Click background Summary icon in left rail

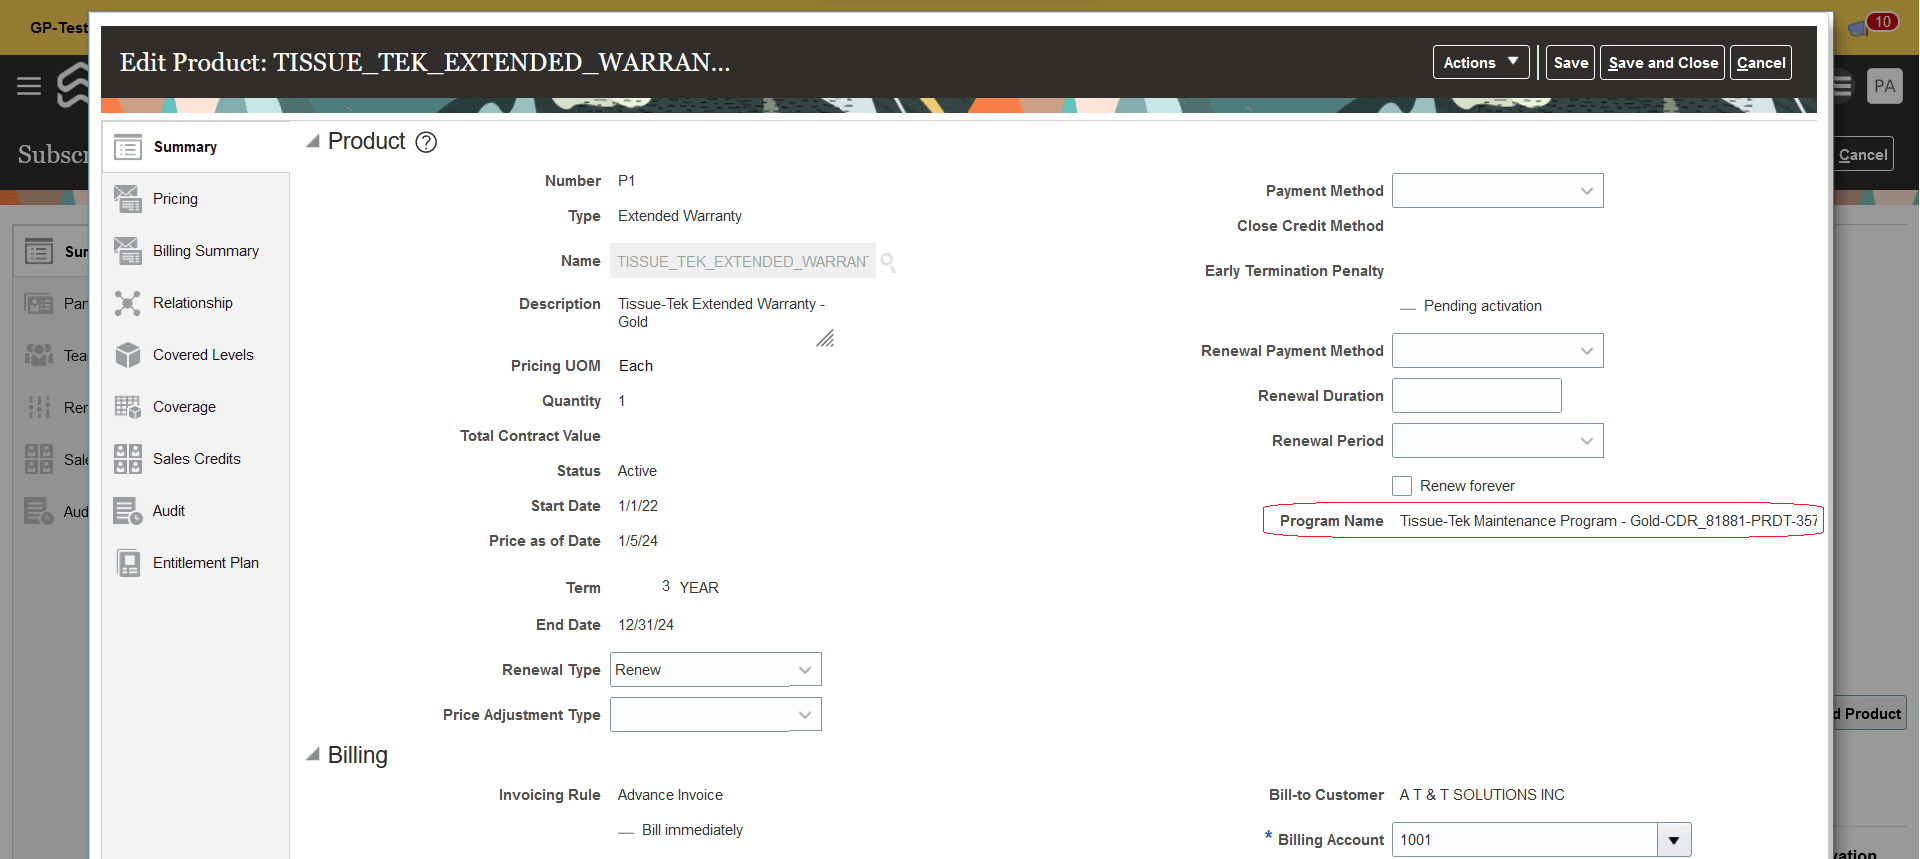(x=39, y=251)
